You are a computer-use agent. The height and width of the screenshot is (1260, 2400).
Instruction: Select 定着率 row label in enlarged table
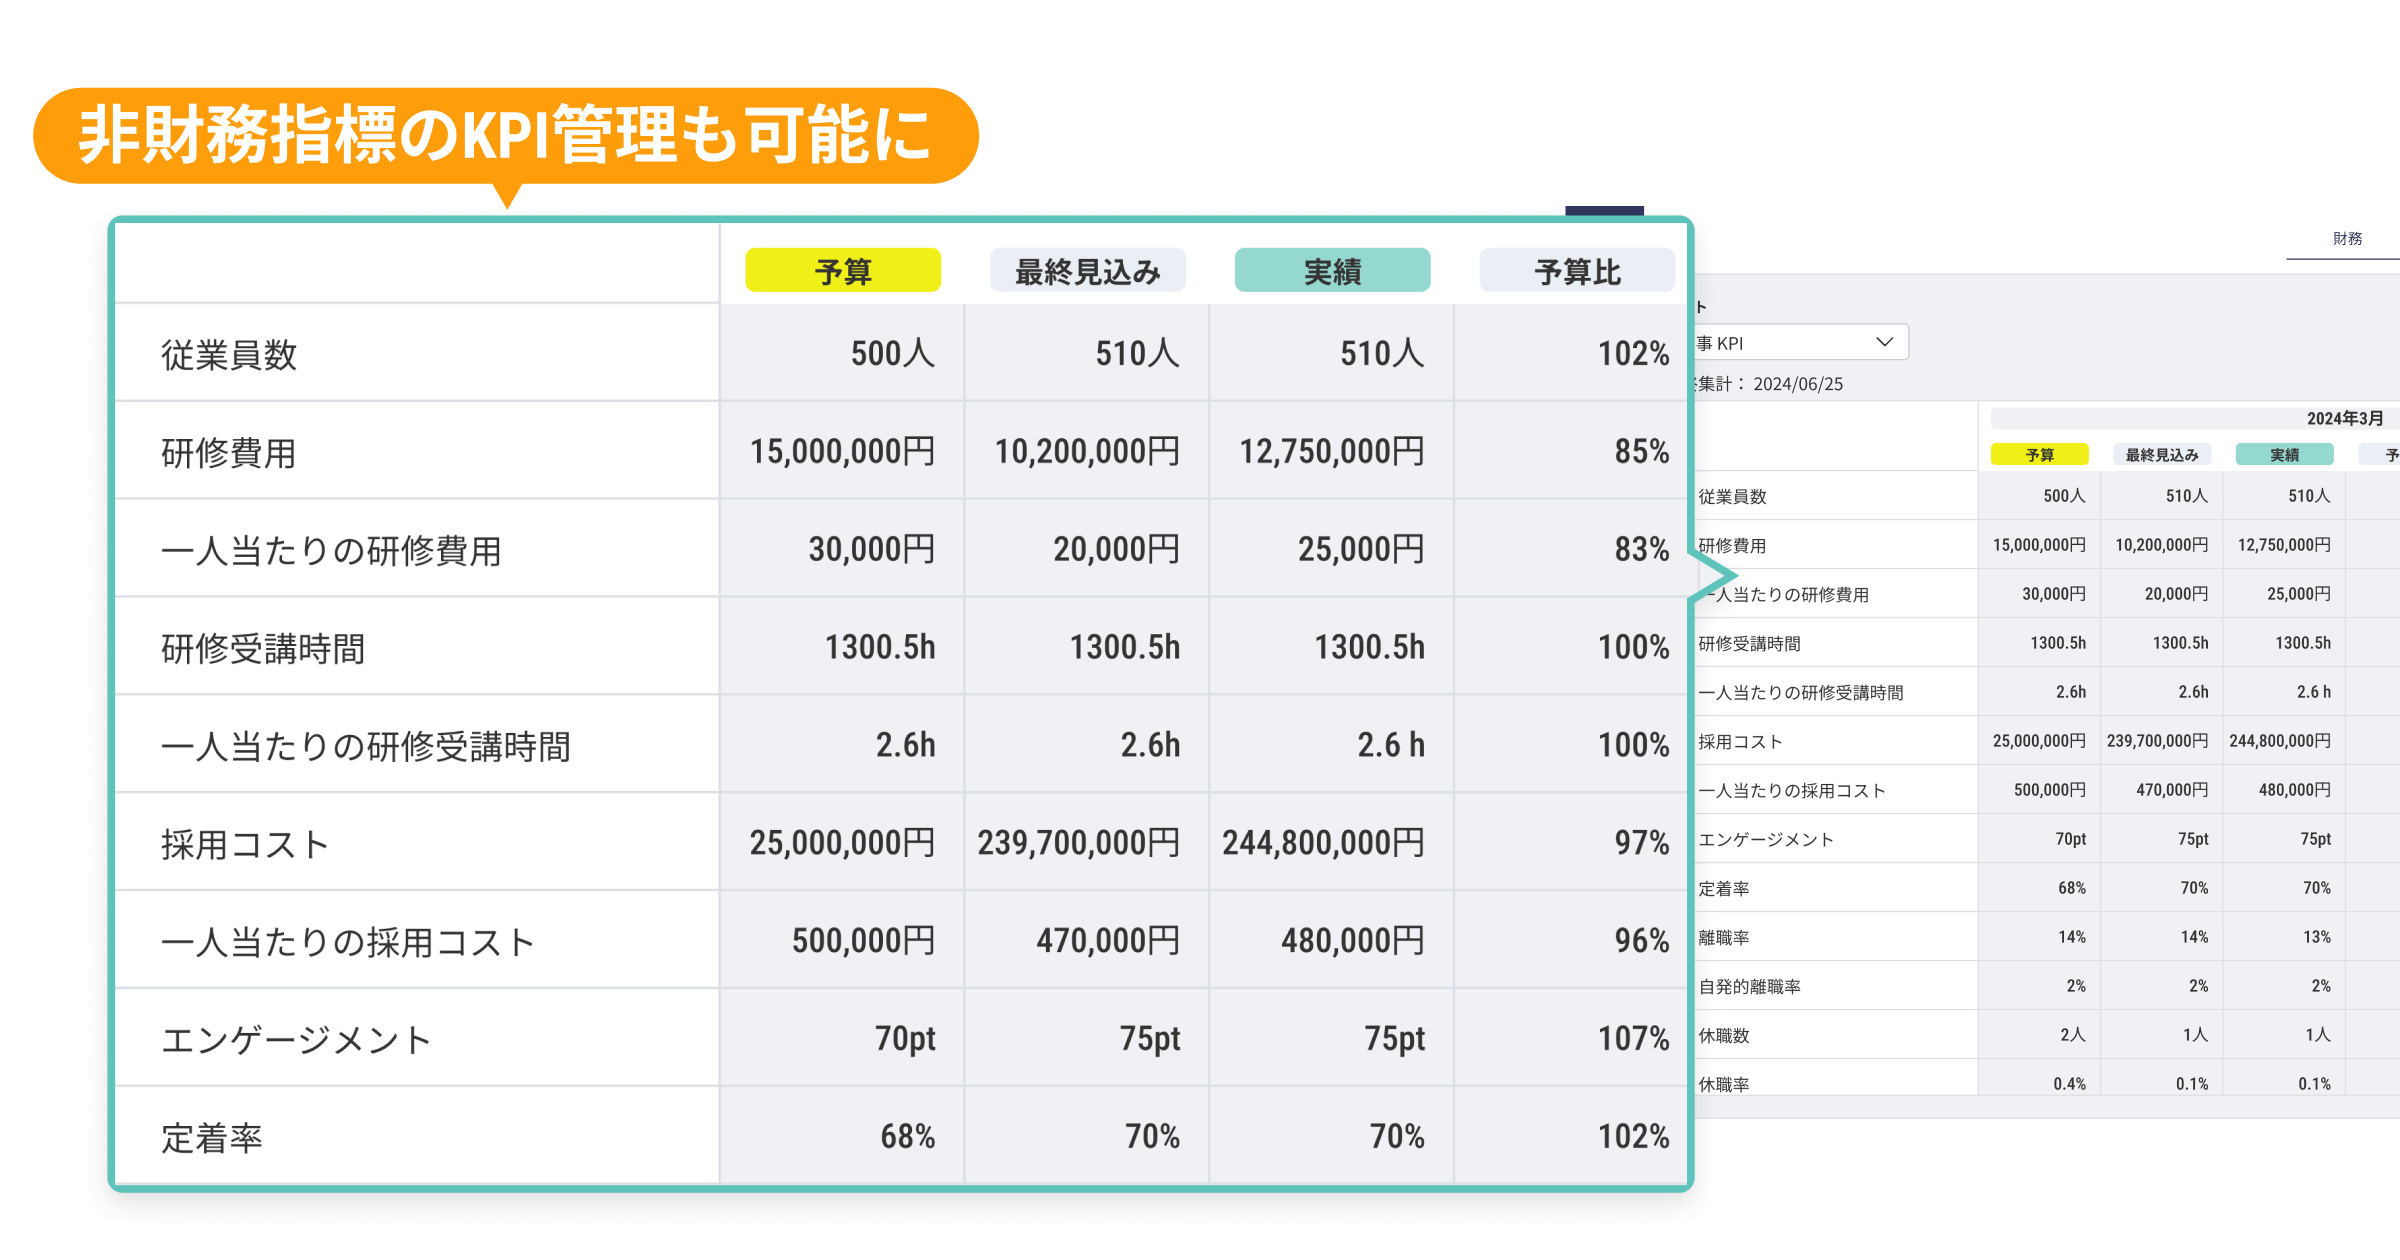click(x=212, y=1138)
